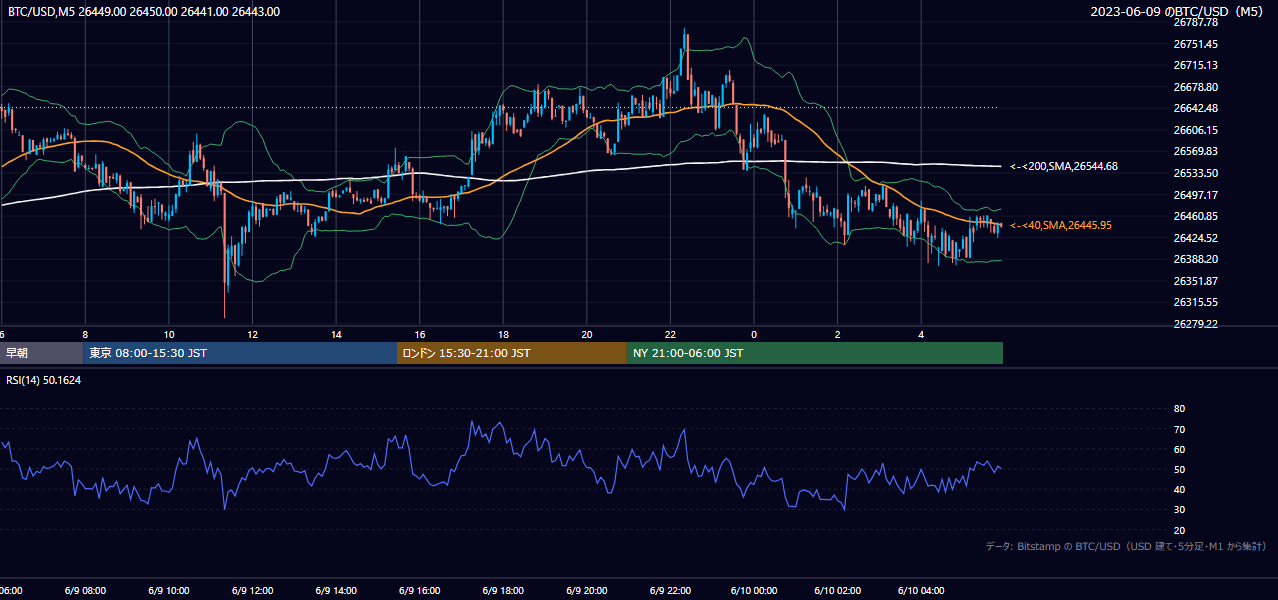Click the 6/10 04:00 bottom time label
Image resolution: width=1278 pixels, height=600 pixels.
pos(922,591)
